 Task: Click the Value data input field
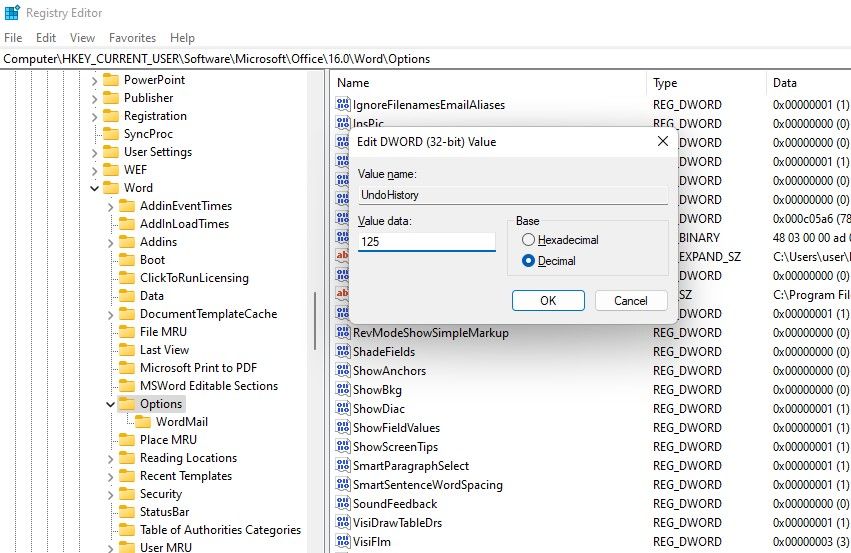427,241
